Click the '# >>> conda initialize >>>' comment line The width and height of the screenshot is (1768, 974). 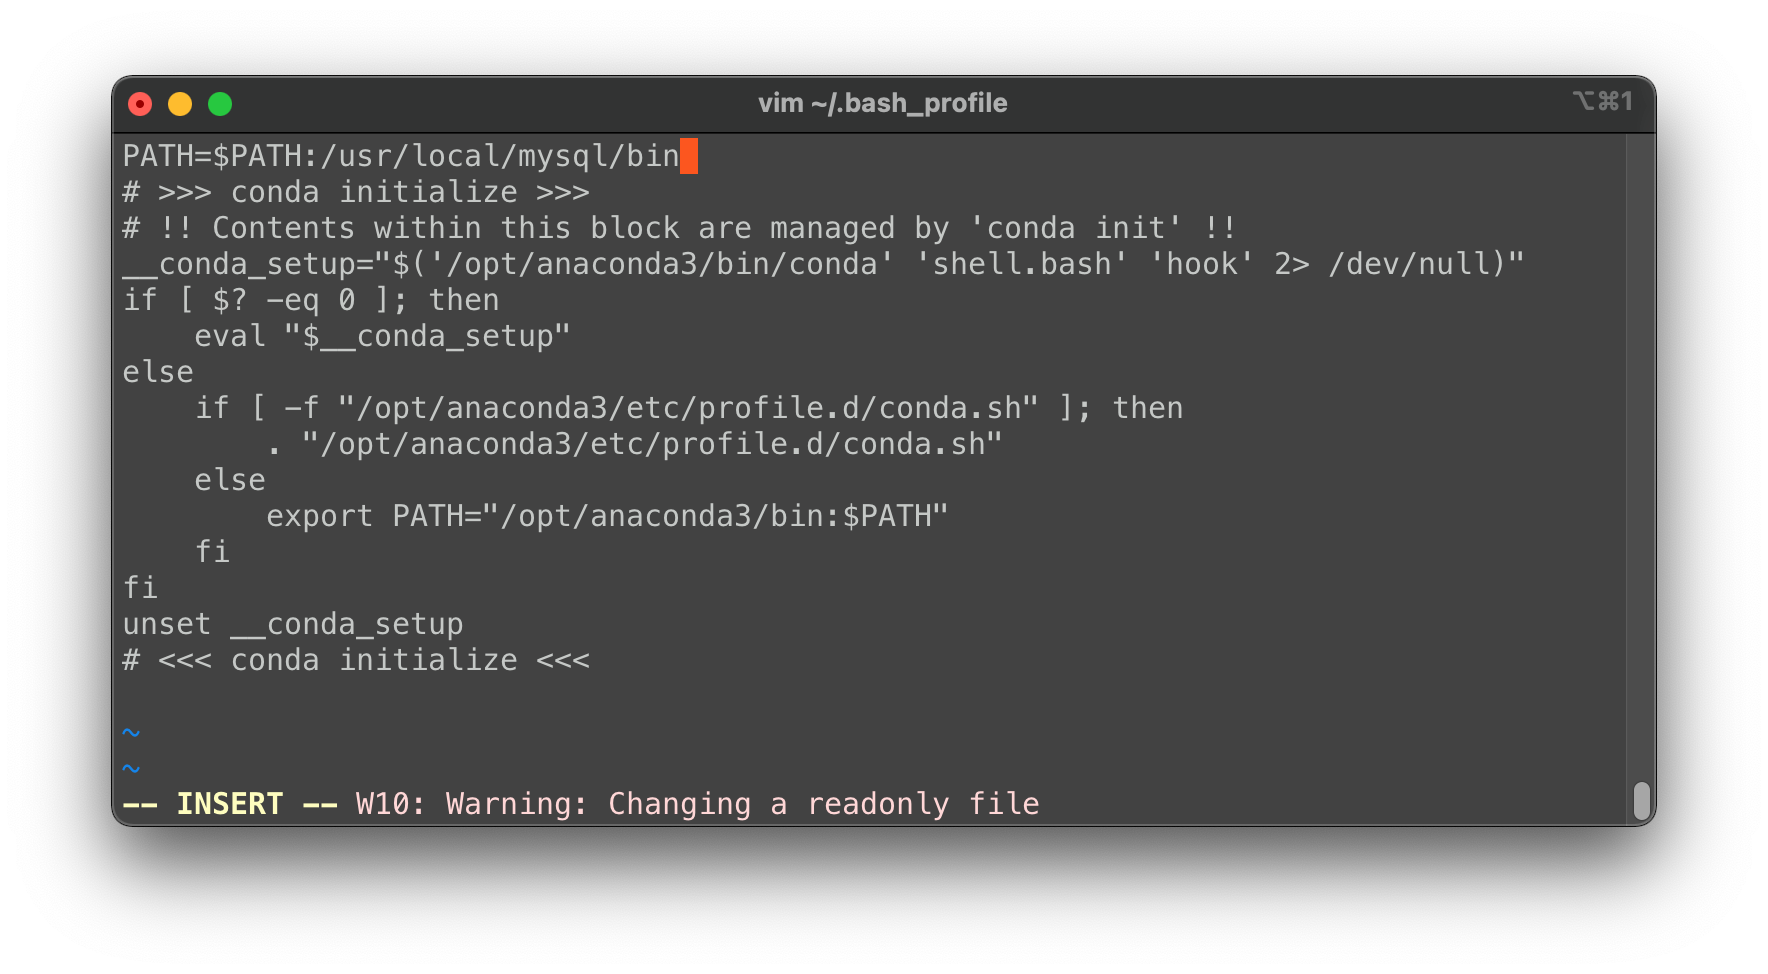[x=356, y=192]
